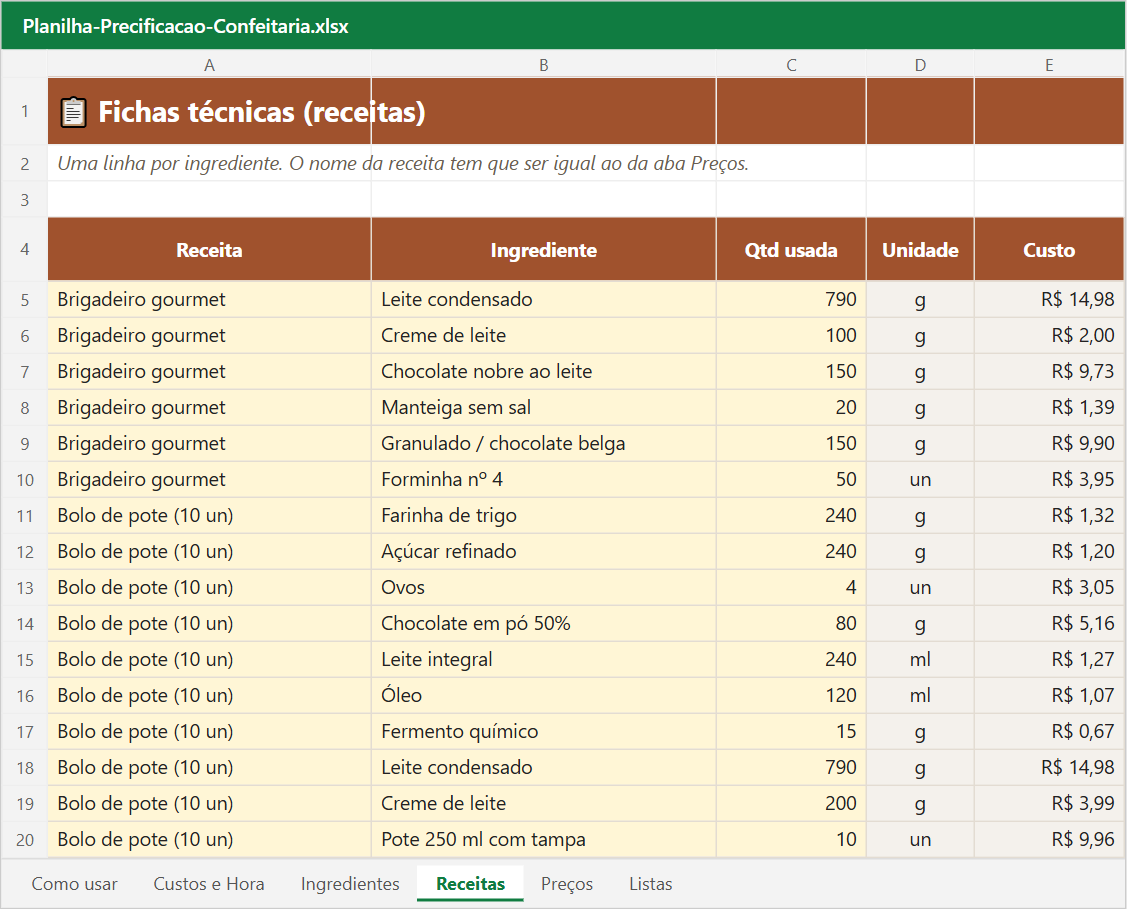Select the Fichas técnicas (receitas) title cell
The height and width of the screenshot is (911, 1127).
pos(209,111)
